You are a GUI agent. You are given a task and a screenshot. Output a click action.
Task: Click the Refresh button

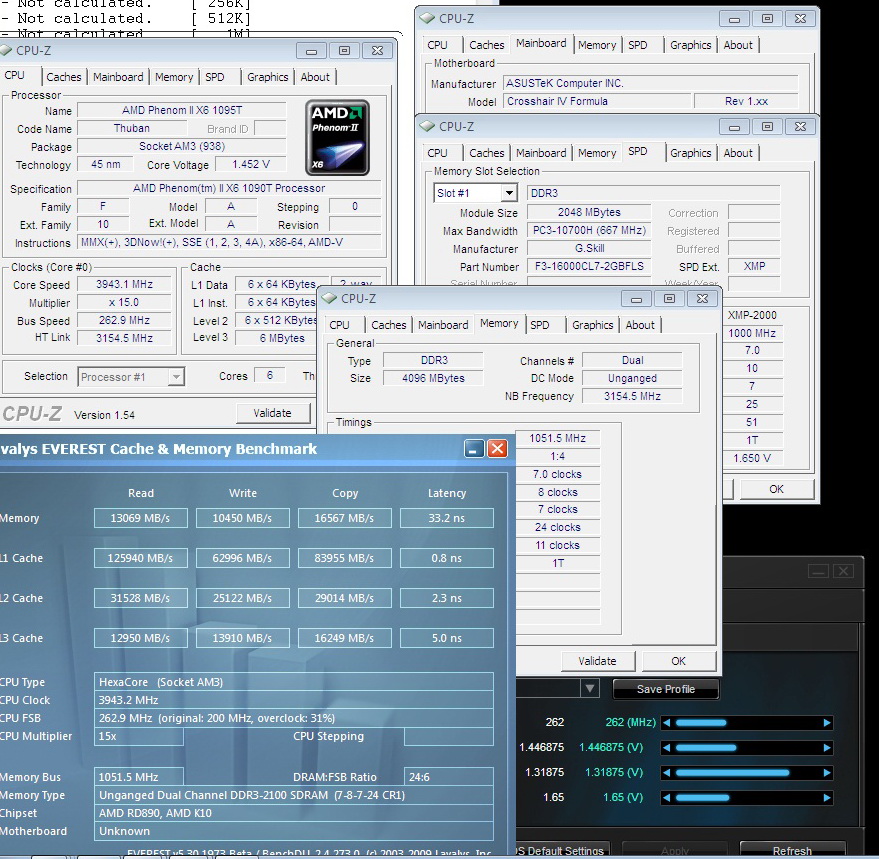pos(792,851)
